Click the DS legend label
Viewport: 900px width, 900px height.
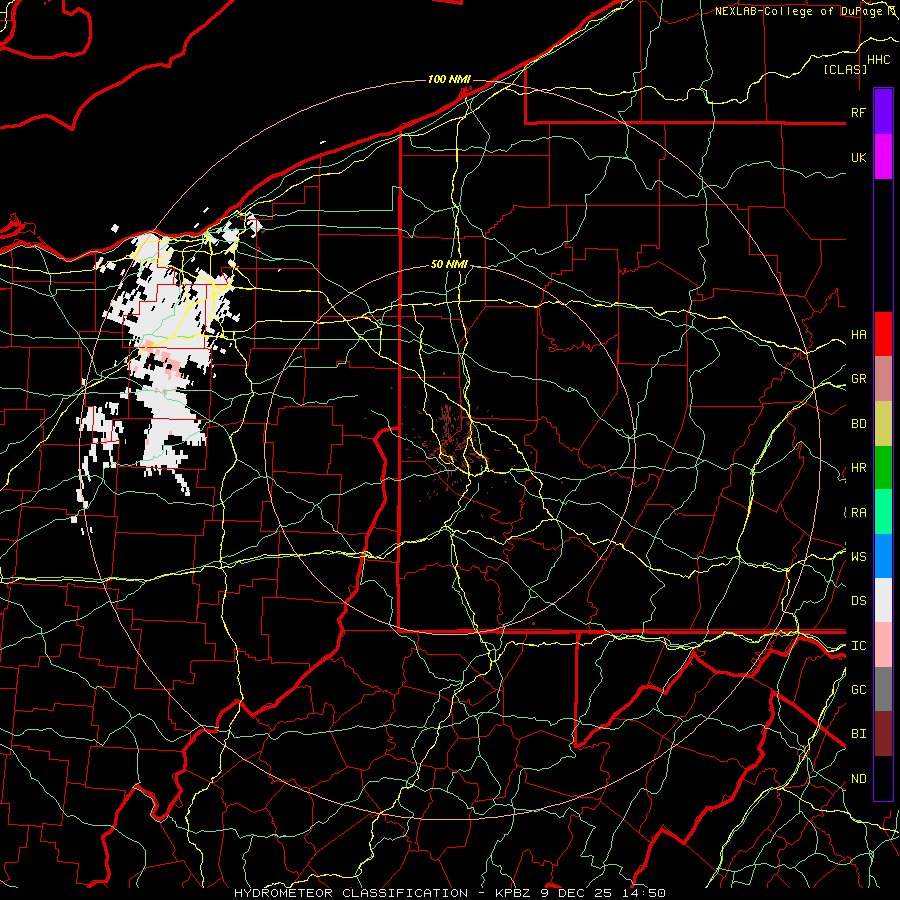858,601
